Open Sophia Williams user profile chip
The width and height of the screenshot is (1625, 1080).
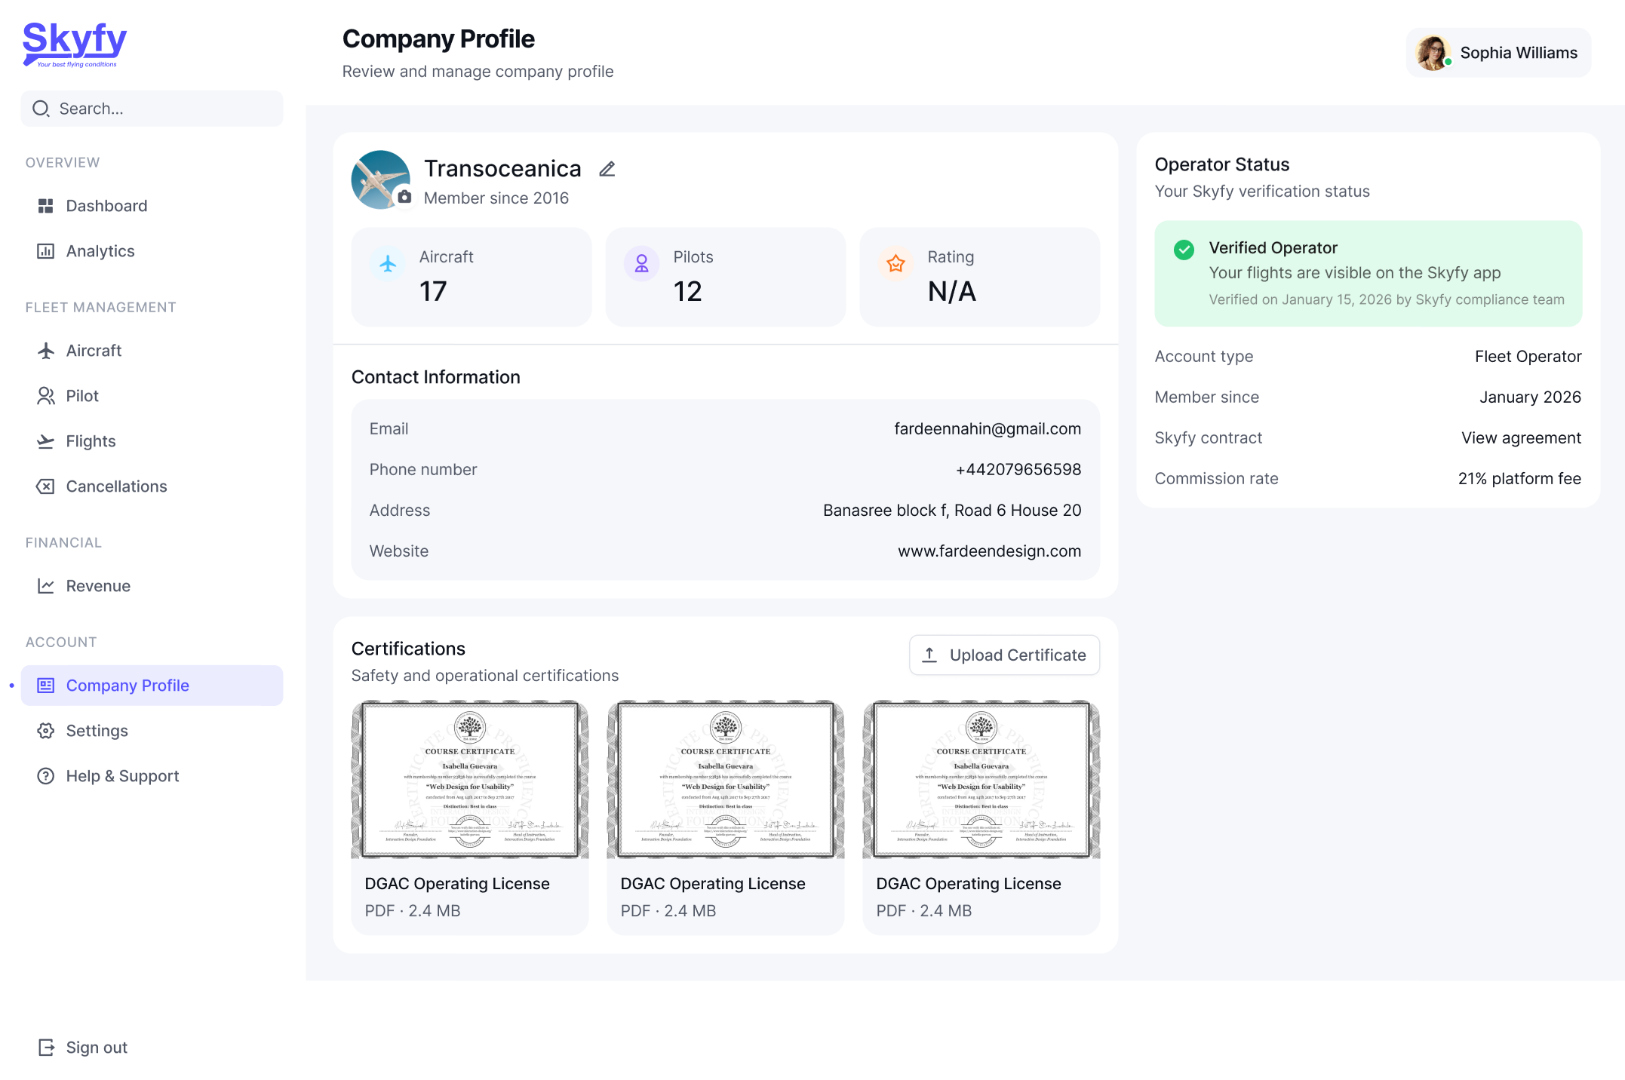[1498, 53]
